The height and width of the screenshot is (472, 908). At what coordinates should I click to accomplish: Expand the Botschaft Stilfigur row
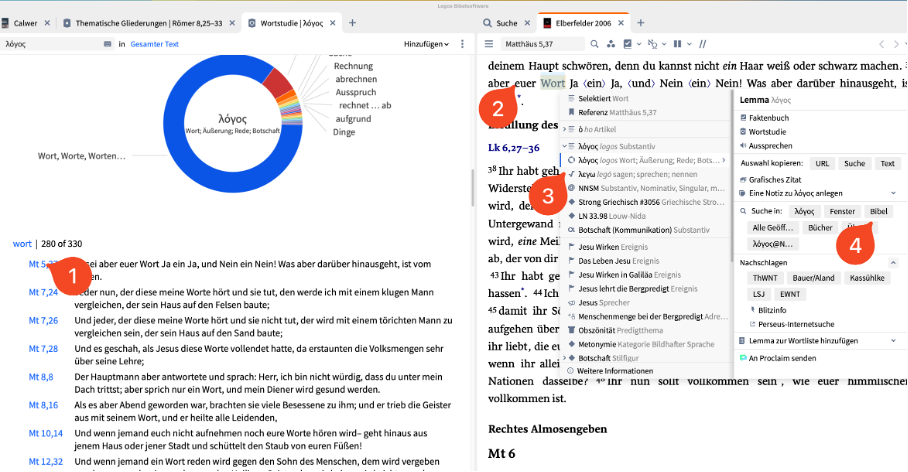click(565, 358)
